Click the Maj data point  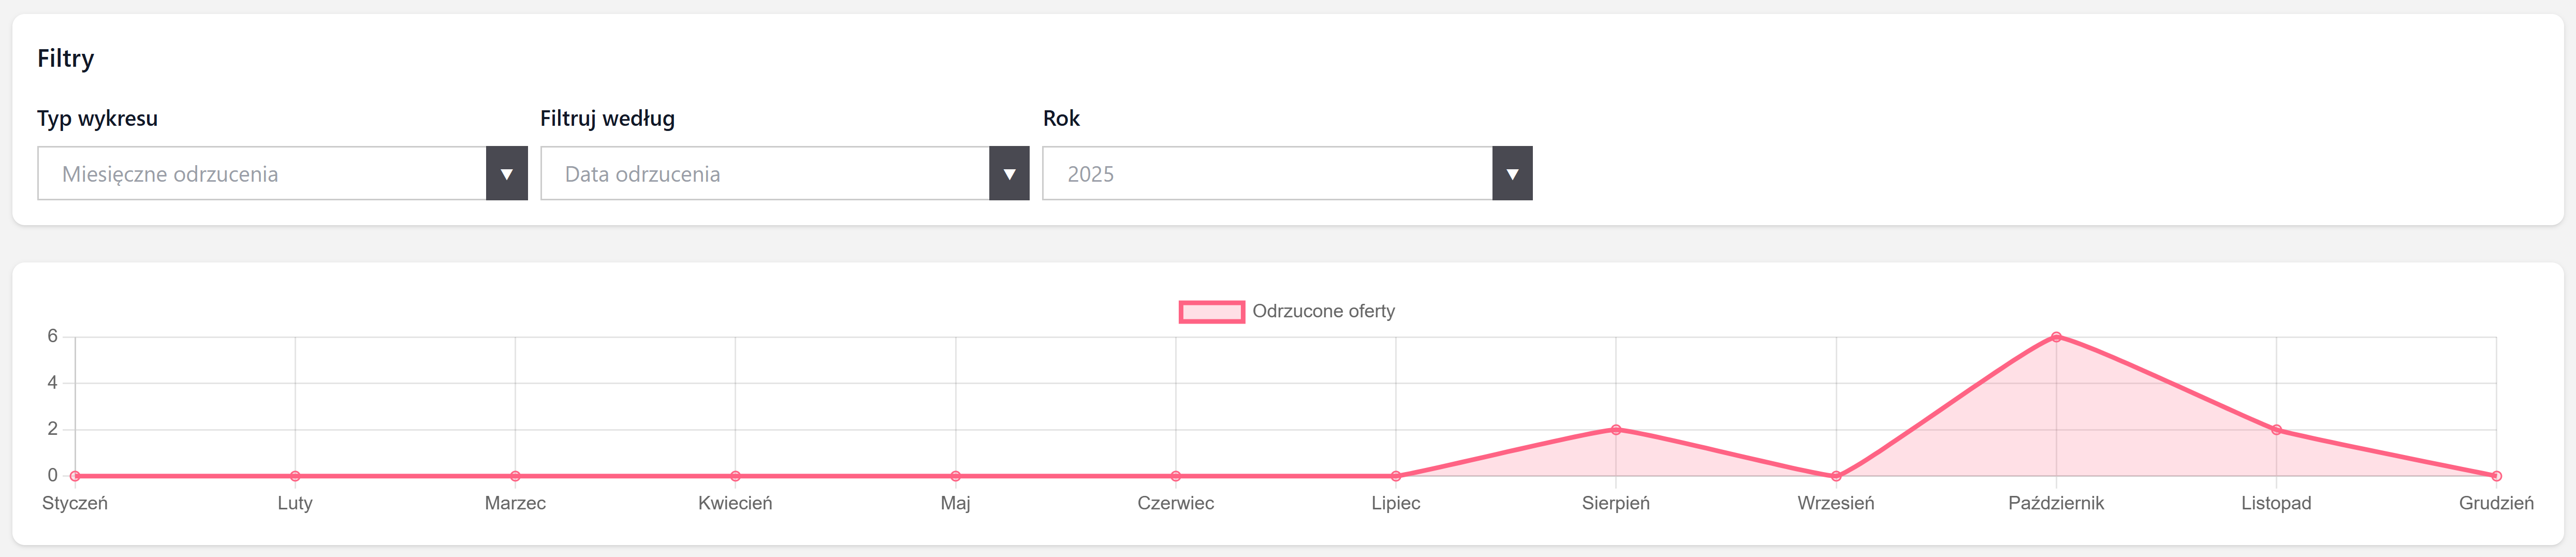pos(955,476)
